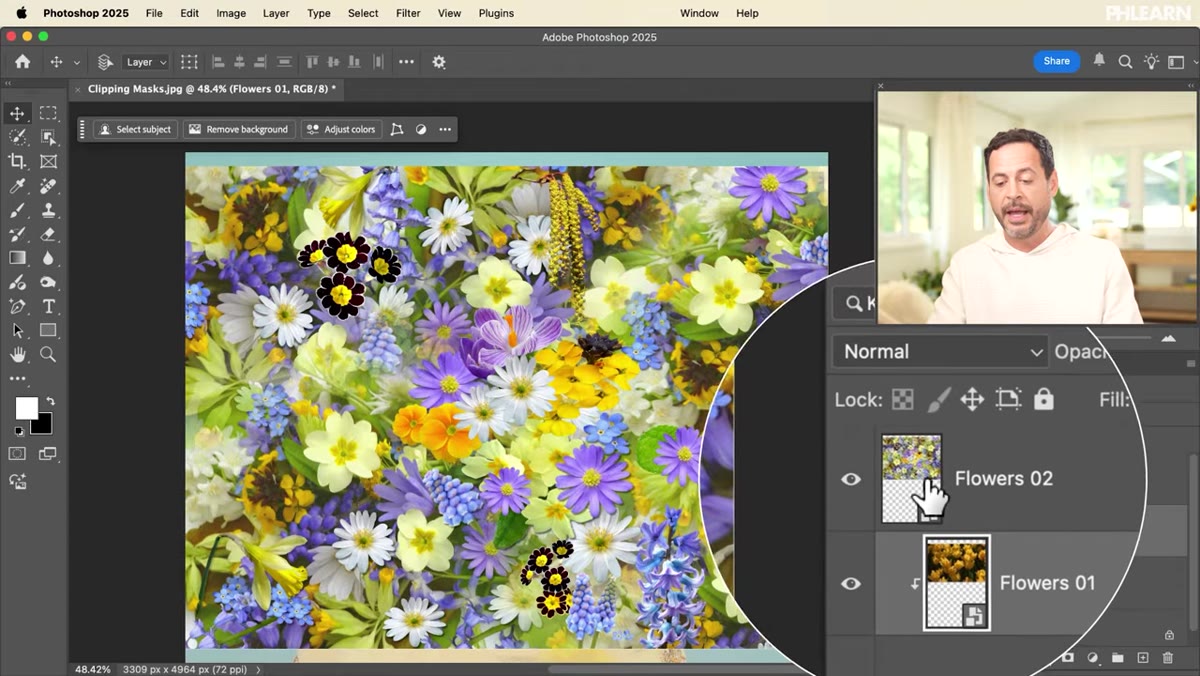Select the Move tool in the toolbar
This screenshot has height=676, width=1200.
pos(17,113)
